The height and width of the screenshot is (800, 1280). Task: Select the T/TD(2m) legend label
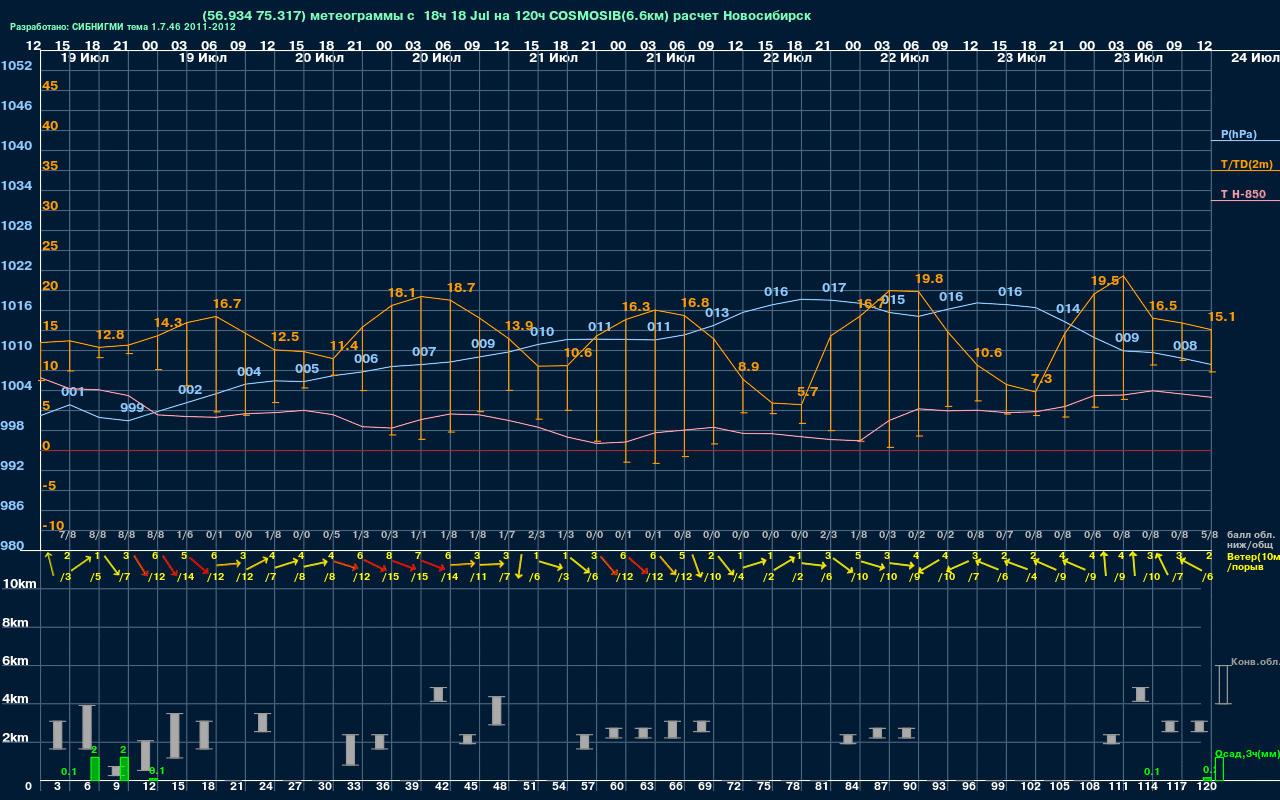point(1247,164)
